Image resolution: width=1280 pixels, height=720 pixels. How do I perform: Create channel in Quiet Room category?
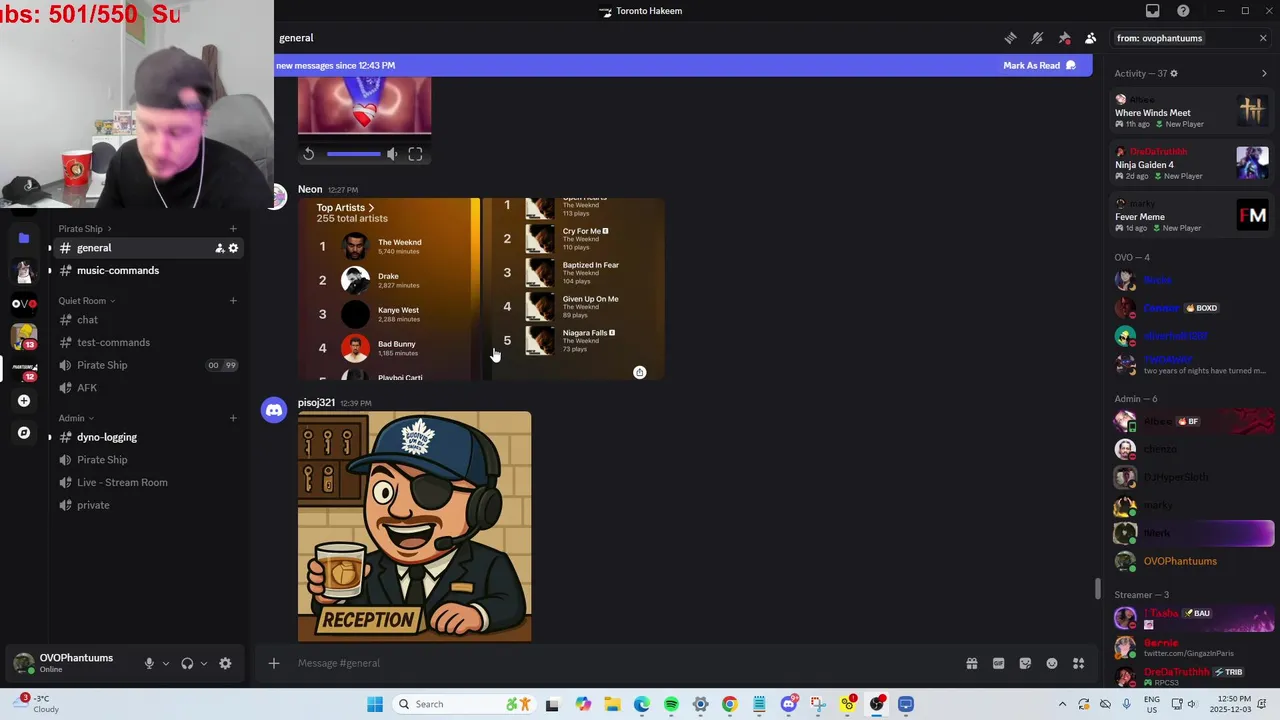coord(233,301)
